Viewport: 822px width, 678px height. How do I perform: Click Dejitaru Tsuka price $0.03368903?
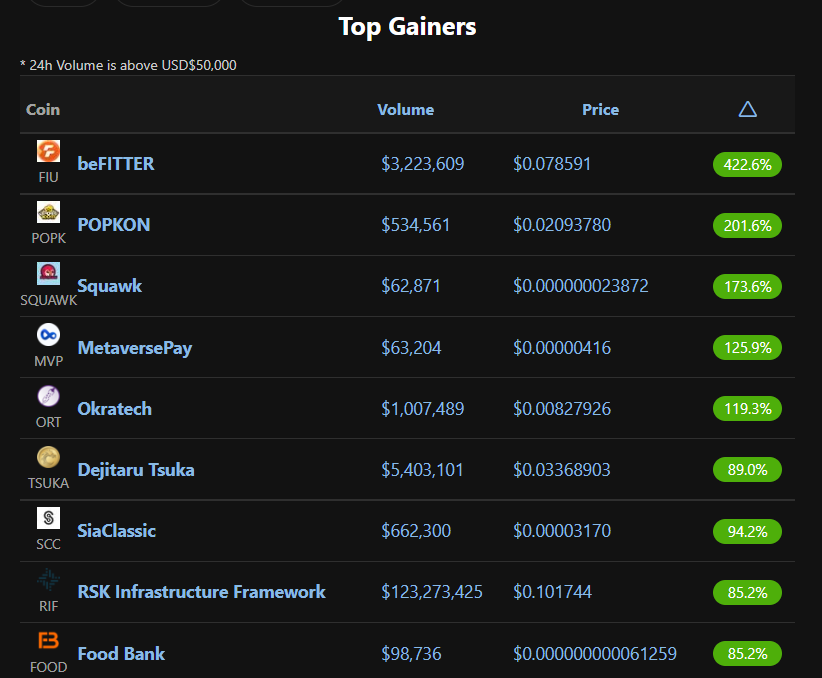(x=562, y=470)
